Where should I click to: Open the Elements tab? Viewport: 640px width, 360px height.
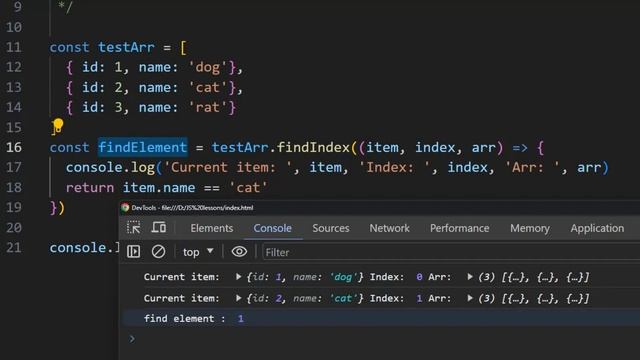[212, 228]
